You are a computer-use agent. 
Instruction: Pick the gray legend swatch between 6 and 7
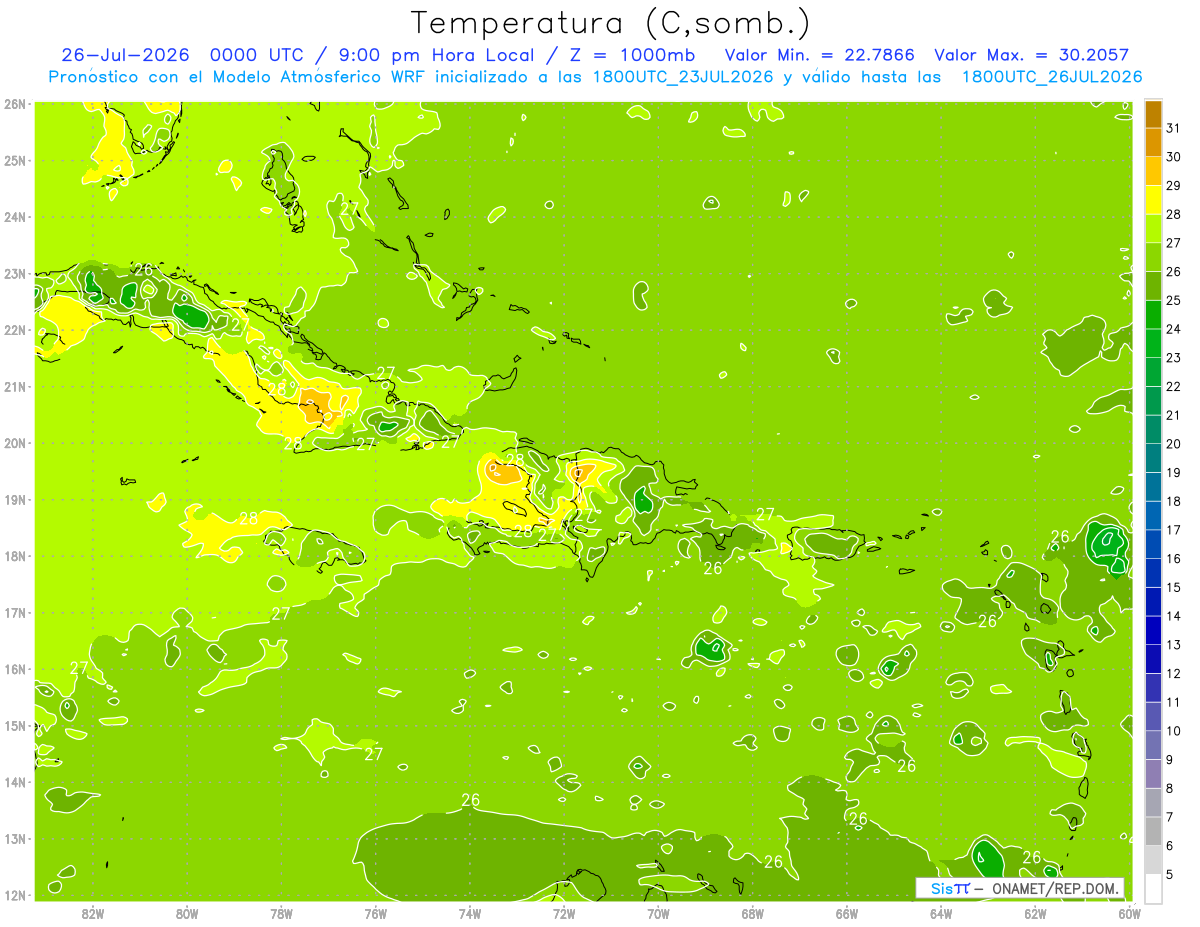click(1153, 831)
